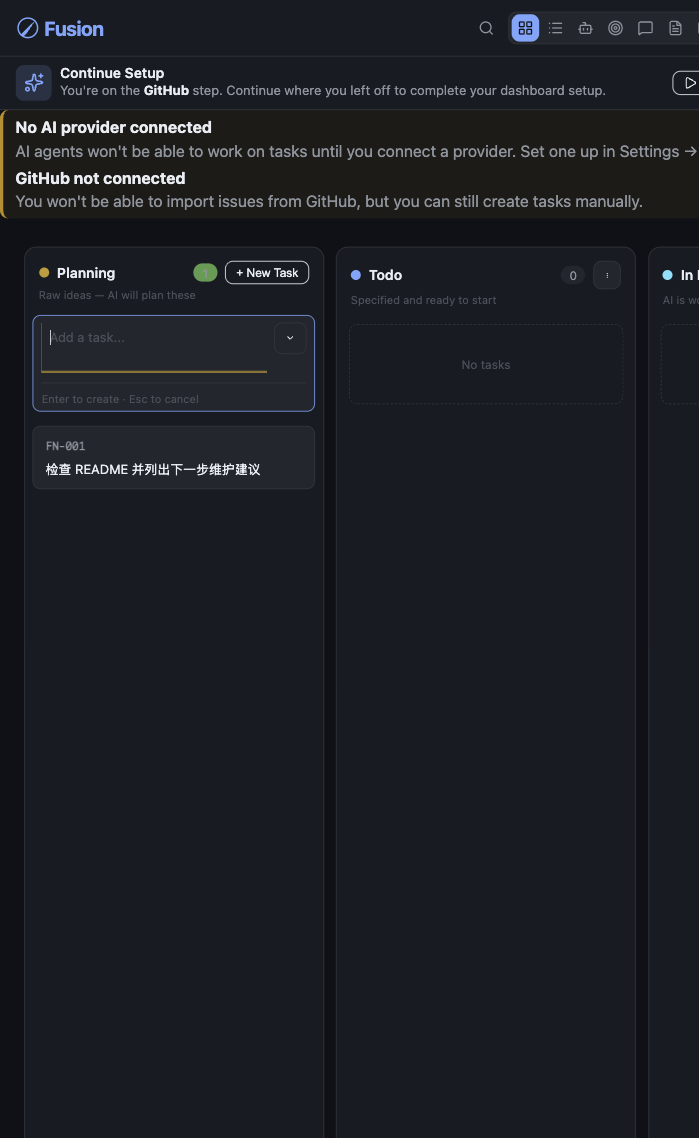Click the Planning column title
The height and width of the screenshot is (1138, 699).
point(86,273)
